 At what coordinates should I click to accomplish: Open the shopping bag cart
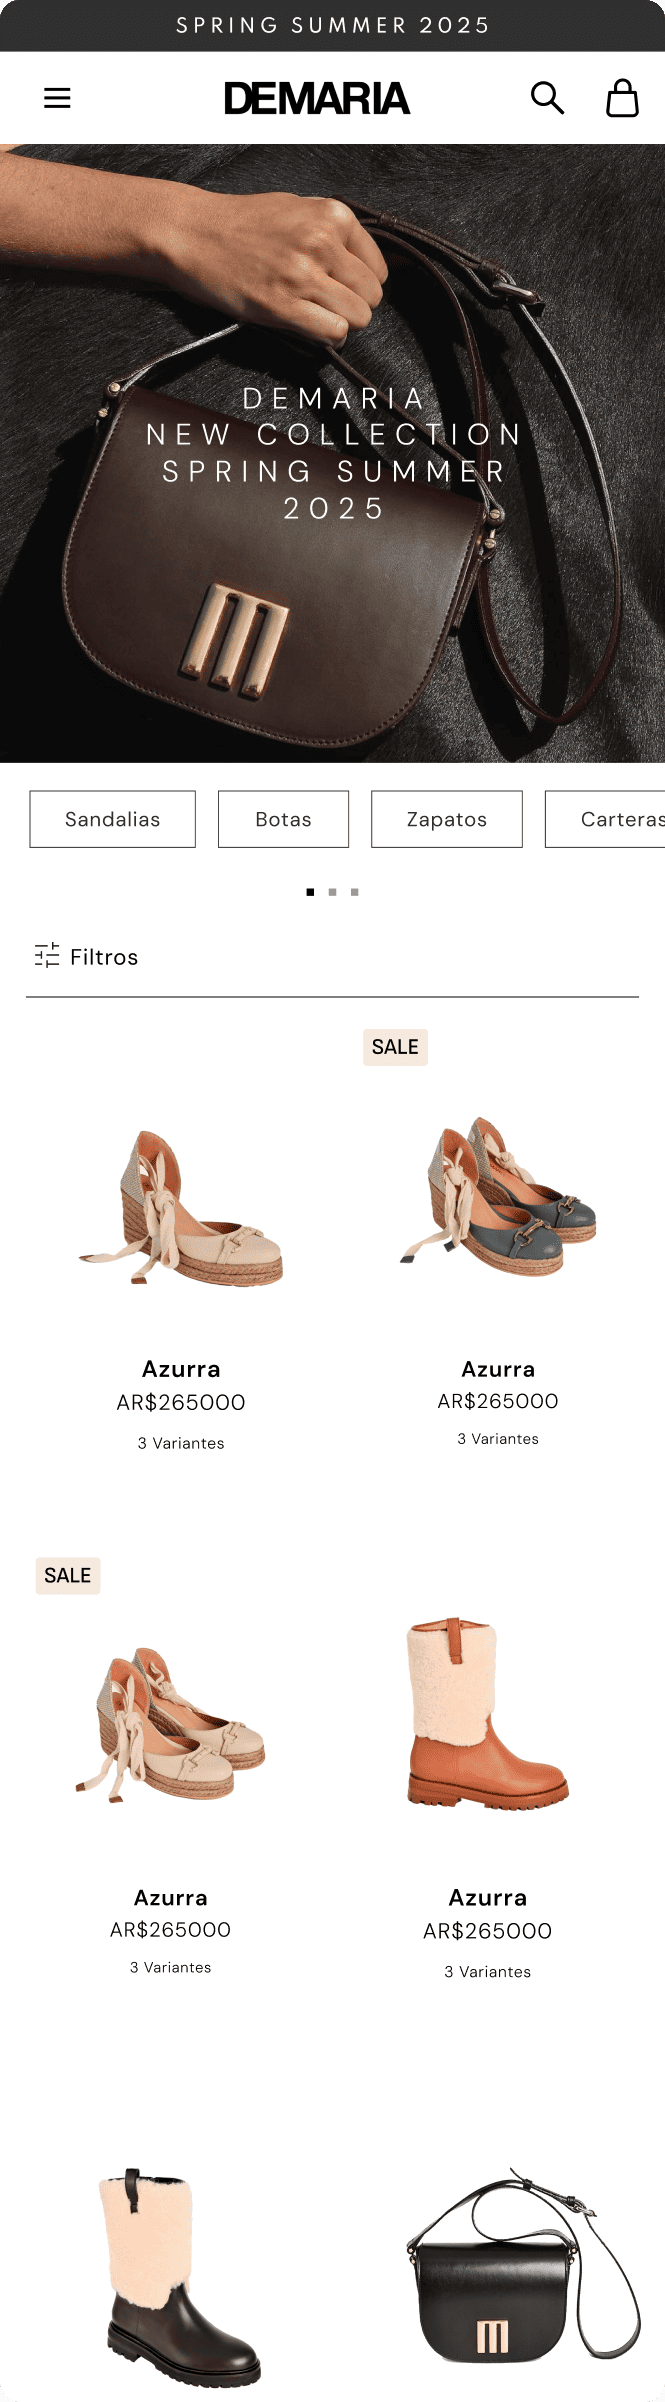coord(622,98)
